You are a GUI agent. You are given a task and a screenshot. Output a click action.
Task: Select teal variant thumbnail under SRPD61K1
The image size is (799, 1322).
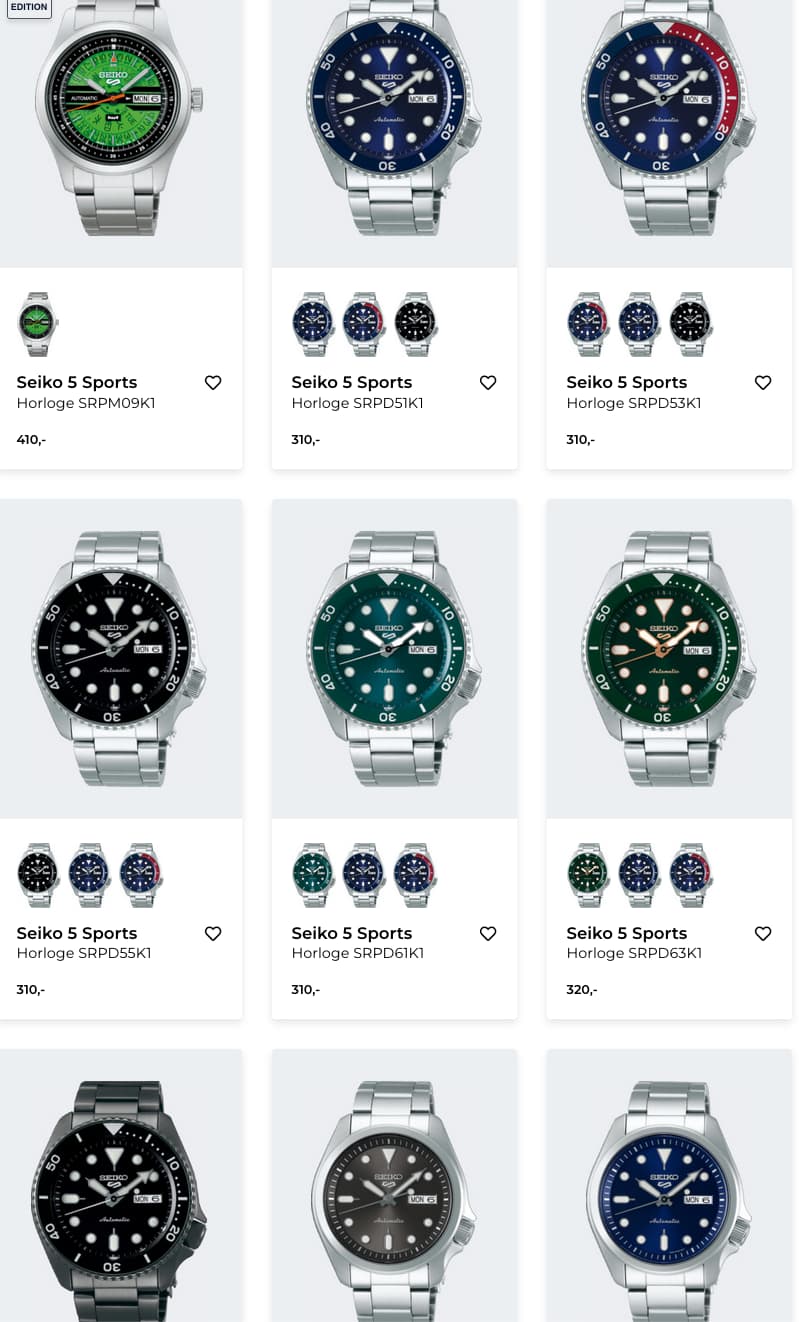pos(313,875)
